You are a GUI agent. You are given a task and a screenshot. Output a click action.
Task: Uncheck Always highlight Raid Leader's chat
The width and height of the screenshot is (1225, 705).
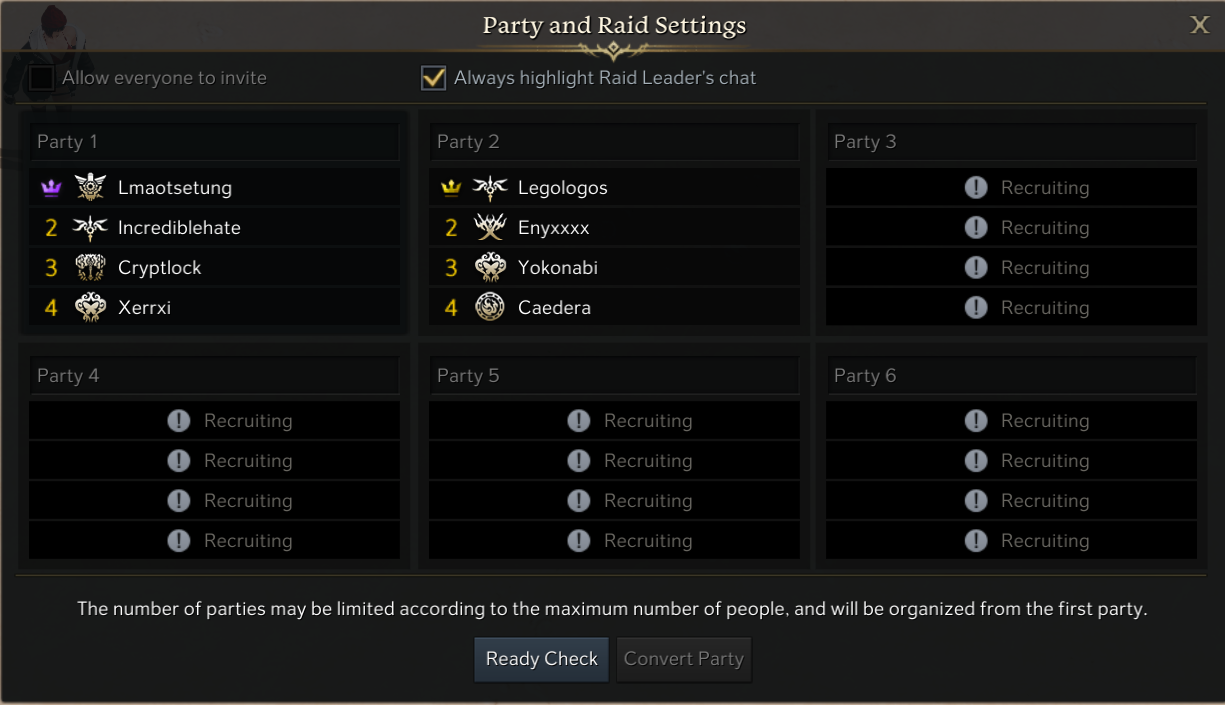[x=433, y=78]
